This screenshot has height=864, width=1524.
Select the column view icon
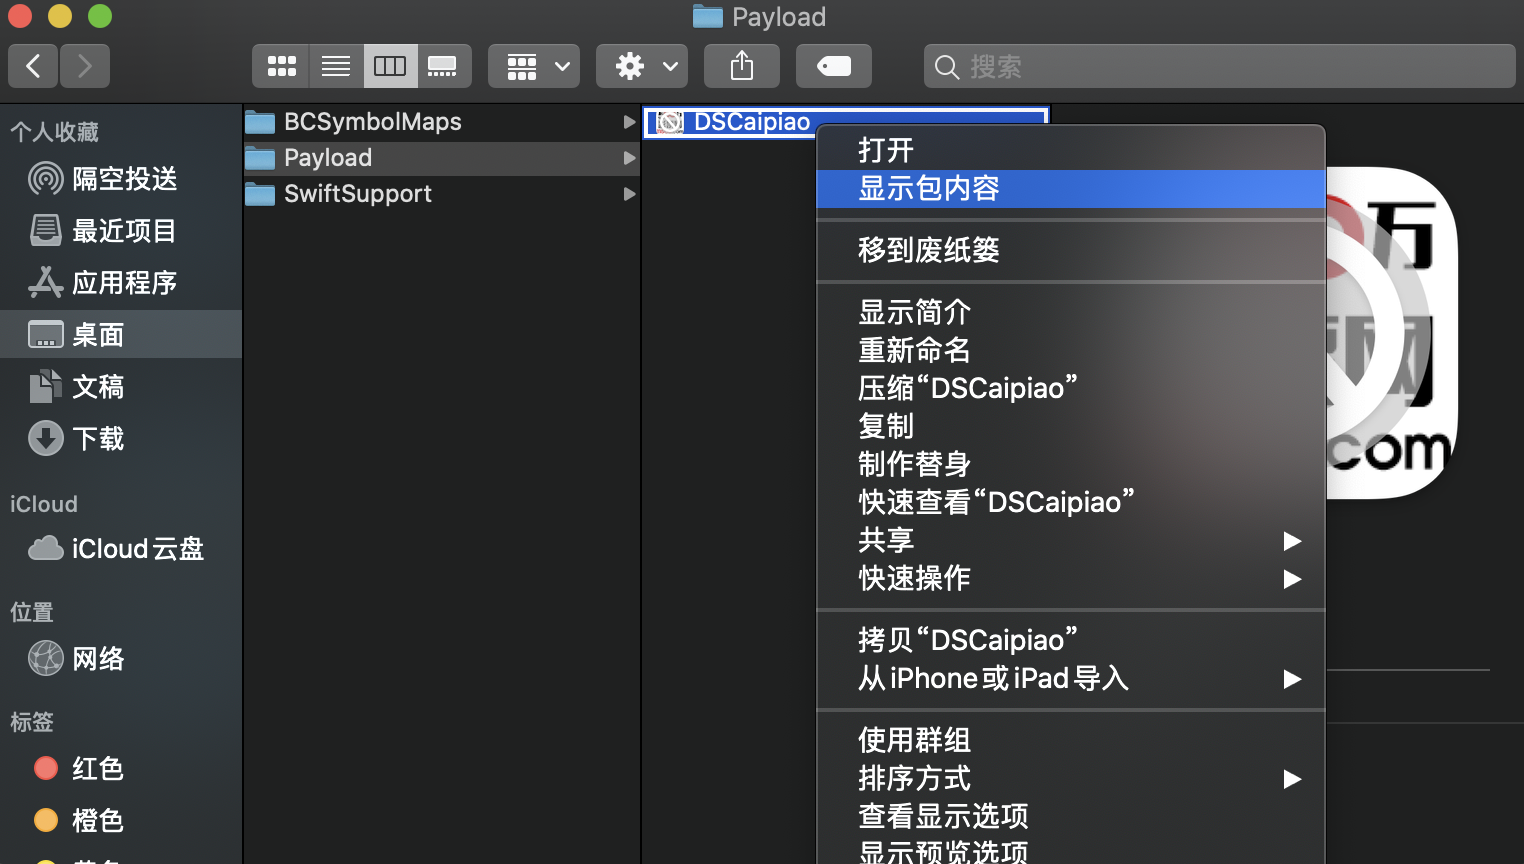pyautogui.click(x=390, y=65)
